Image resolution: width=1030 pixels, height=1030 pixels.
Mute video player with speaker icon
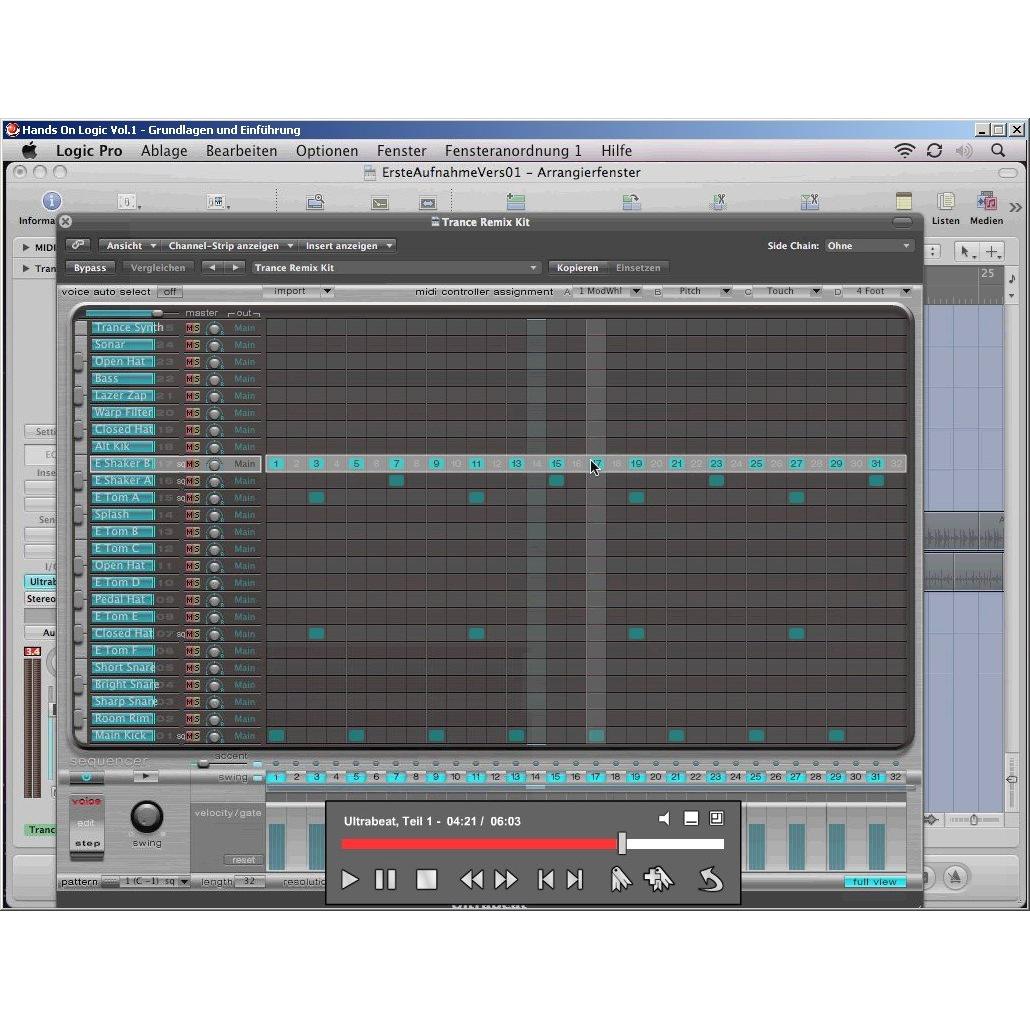(664, 818)
